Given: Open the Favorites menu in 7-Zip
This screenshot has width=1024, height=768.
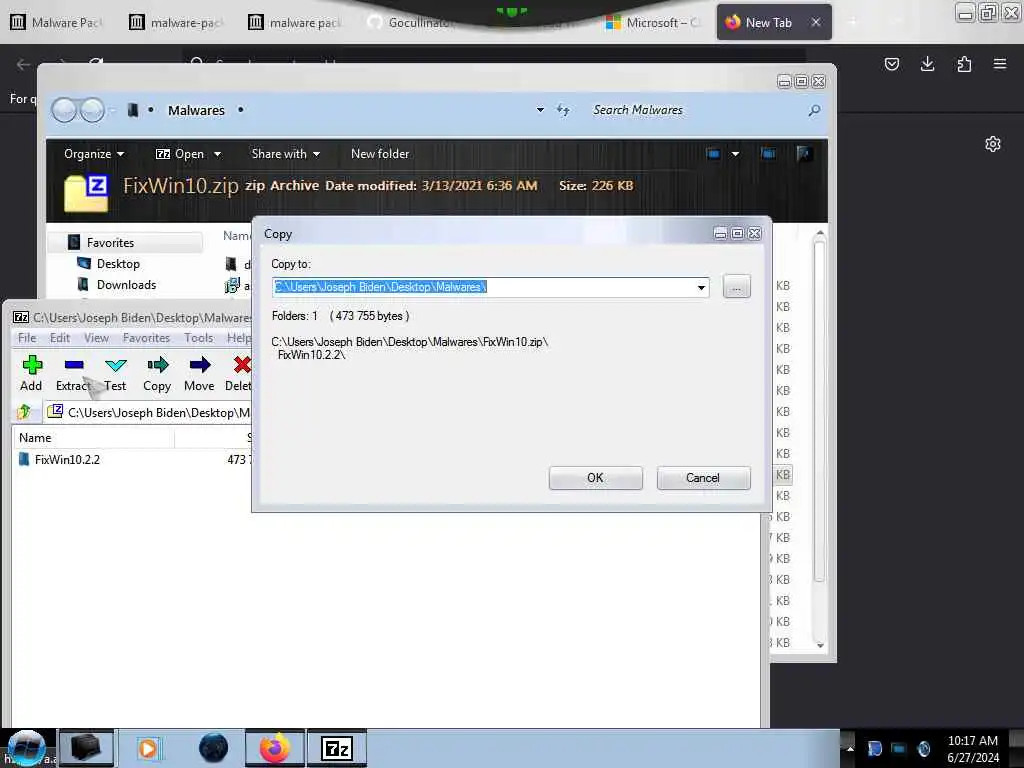Looking at the screenshot, I should [146, 338].
